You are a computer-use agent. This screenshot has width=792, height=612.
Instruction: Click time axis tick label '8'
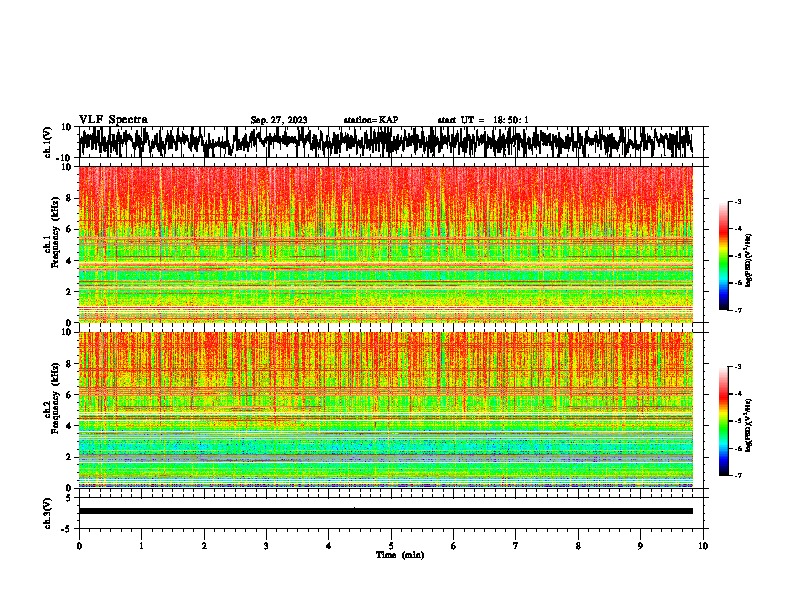578,546
